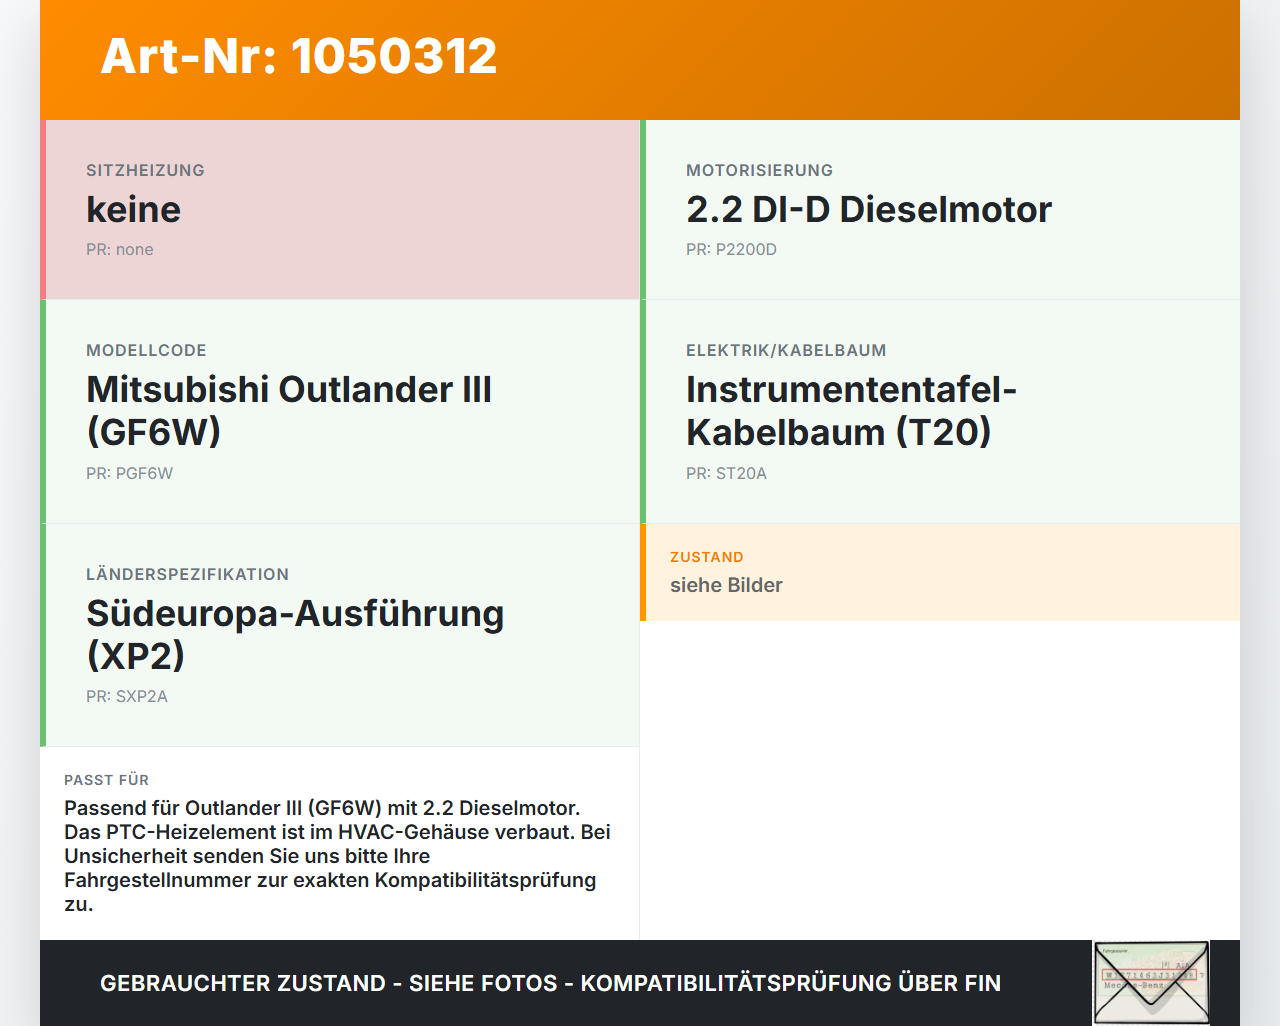Click the Zustand value 'siehe Bilder'

click(x=726, y=585)
